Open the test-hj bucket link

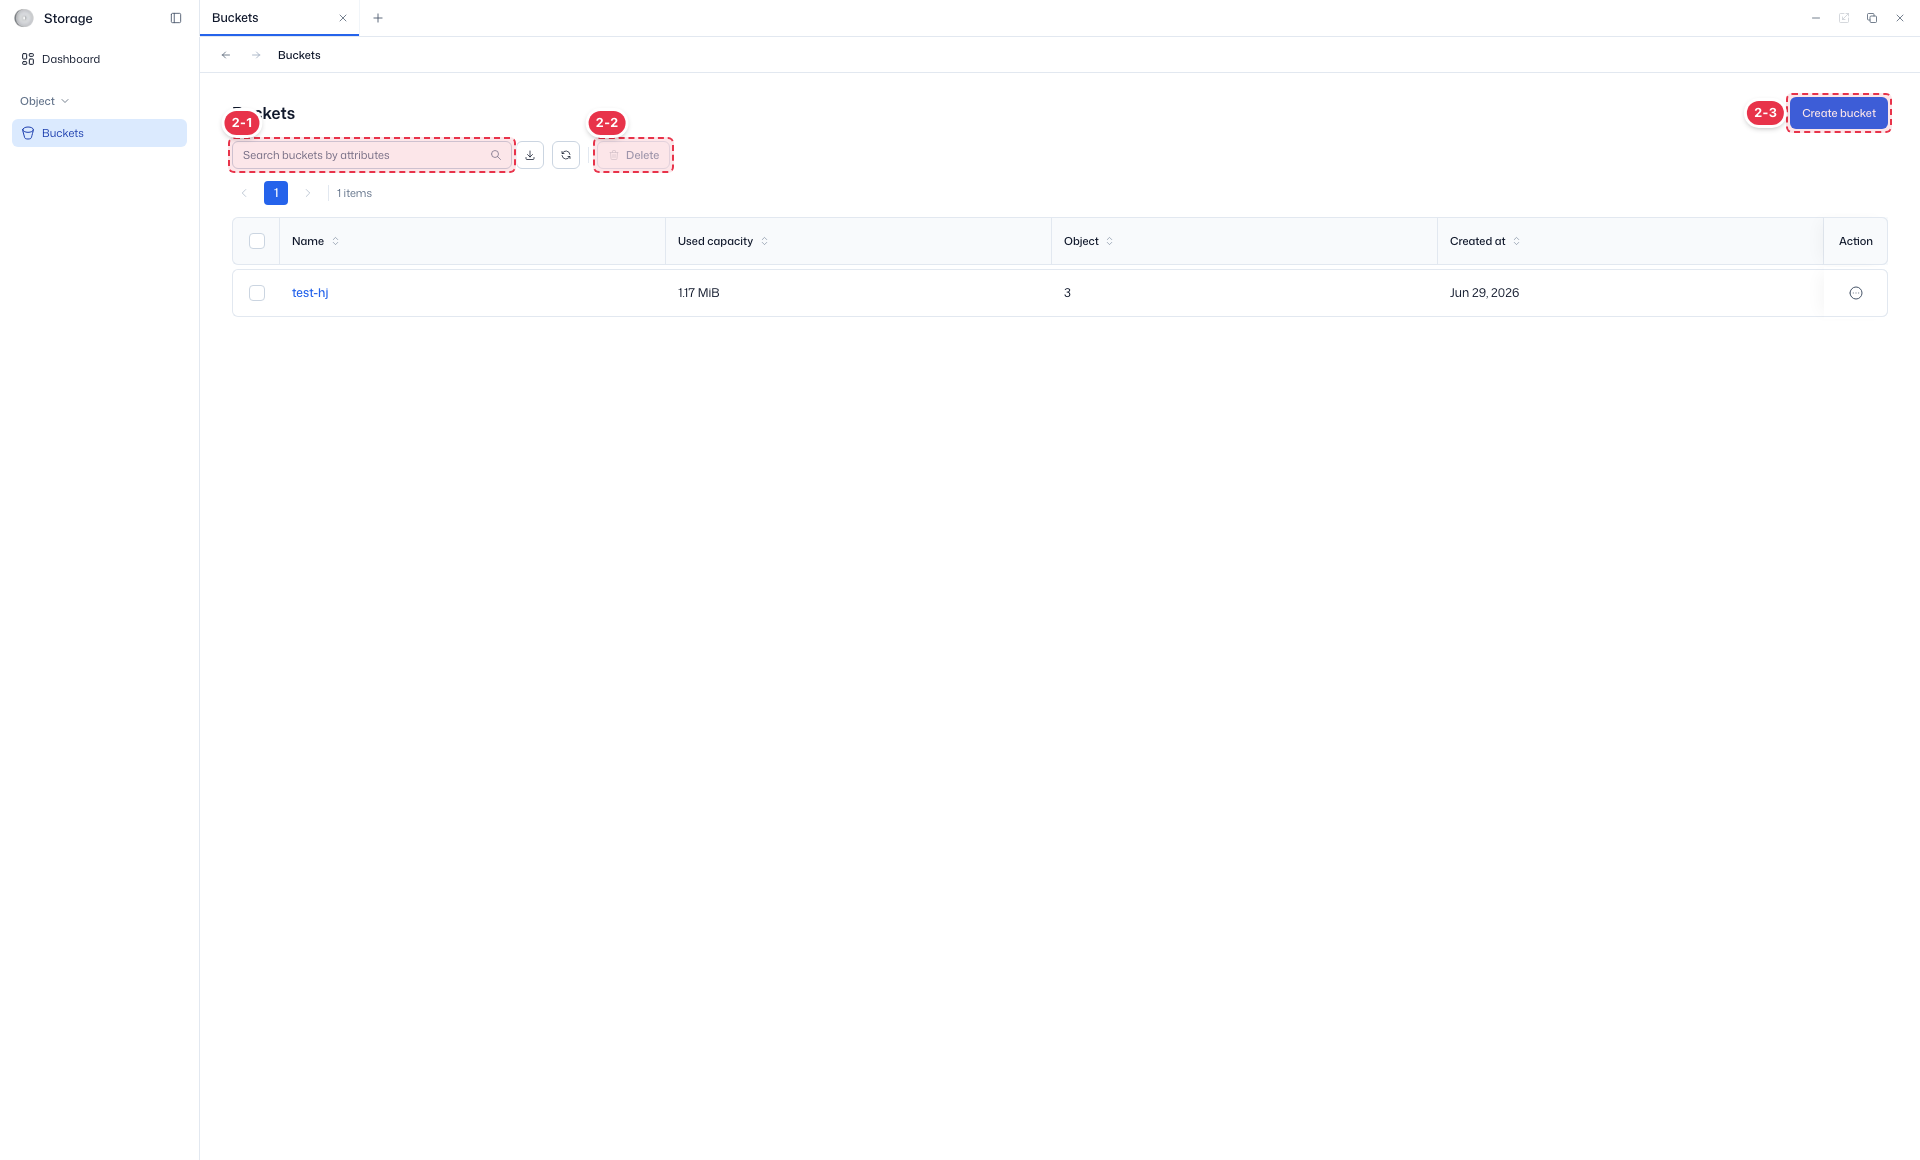[310, 293]
